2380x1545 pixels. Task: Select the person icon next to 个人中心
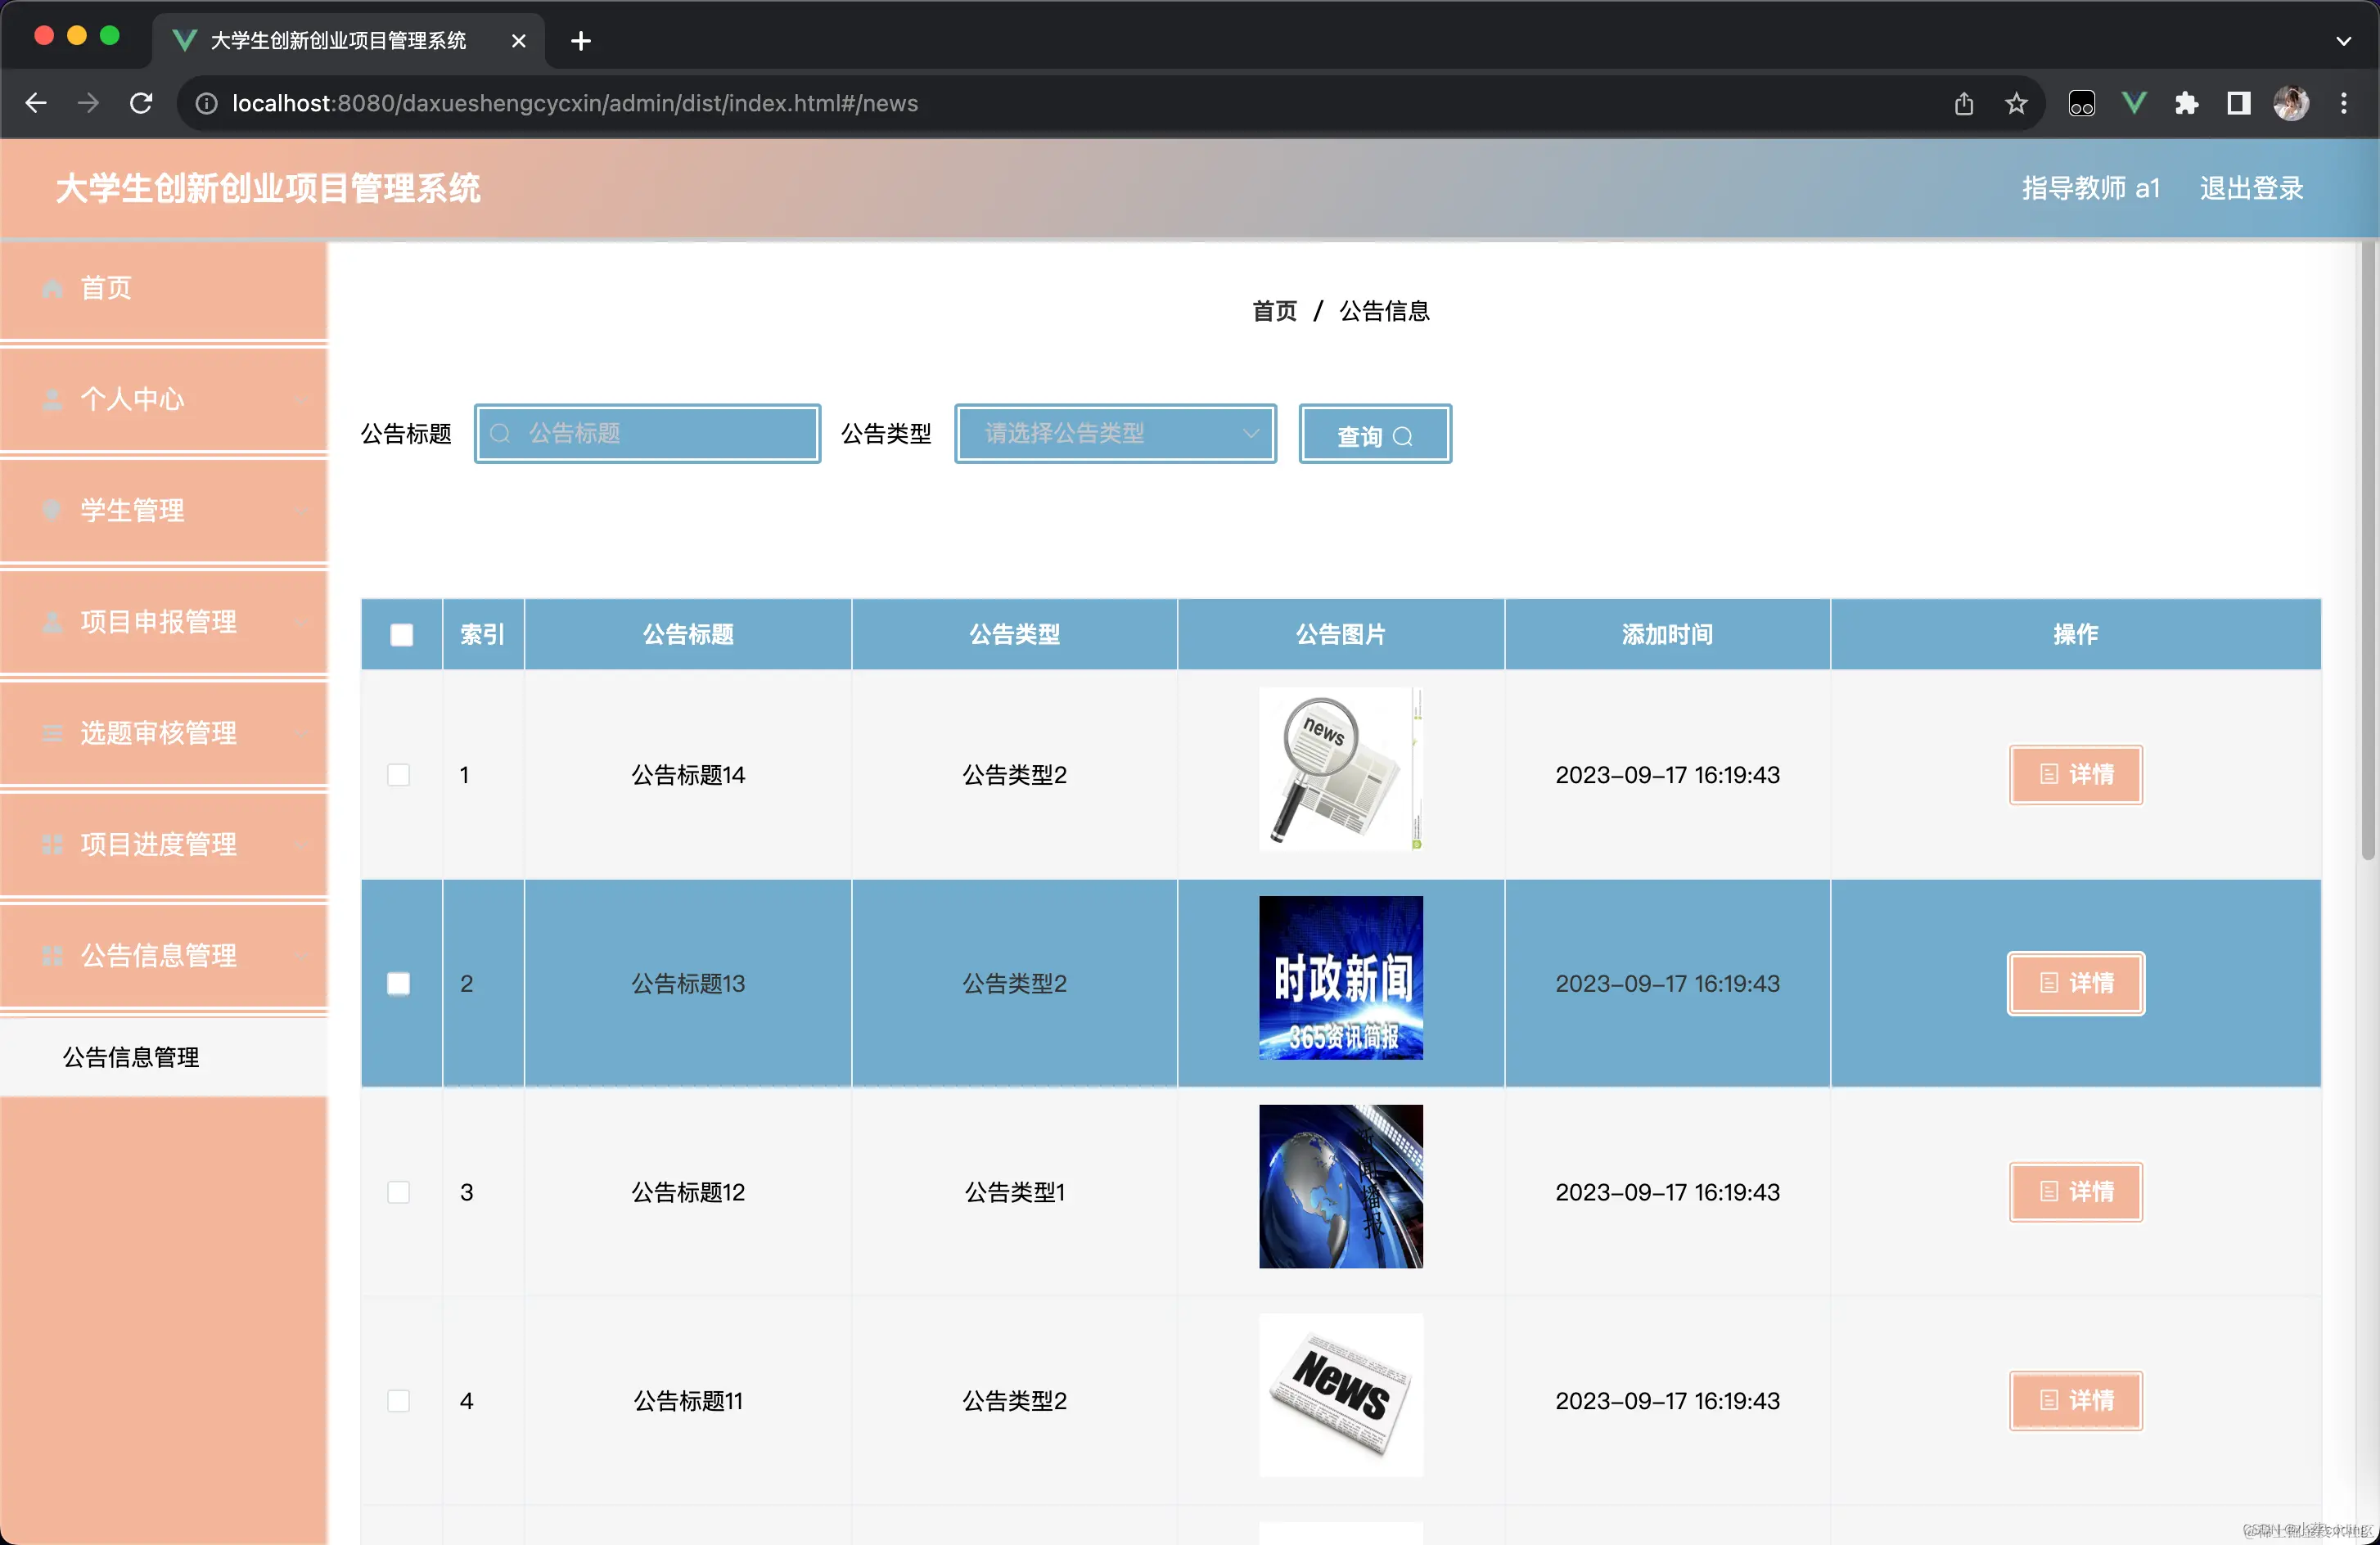[52, 399]
